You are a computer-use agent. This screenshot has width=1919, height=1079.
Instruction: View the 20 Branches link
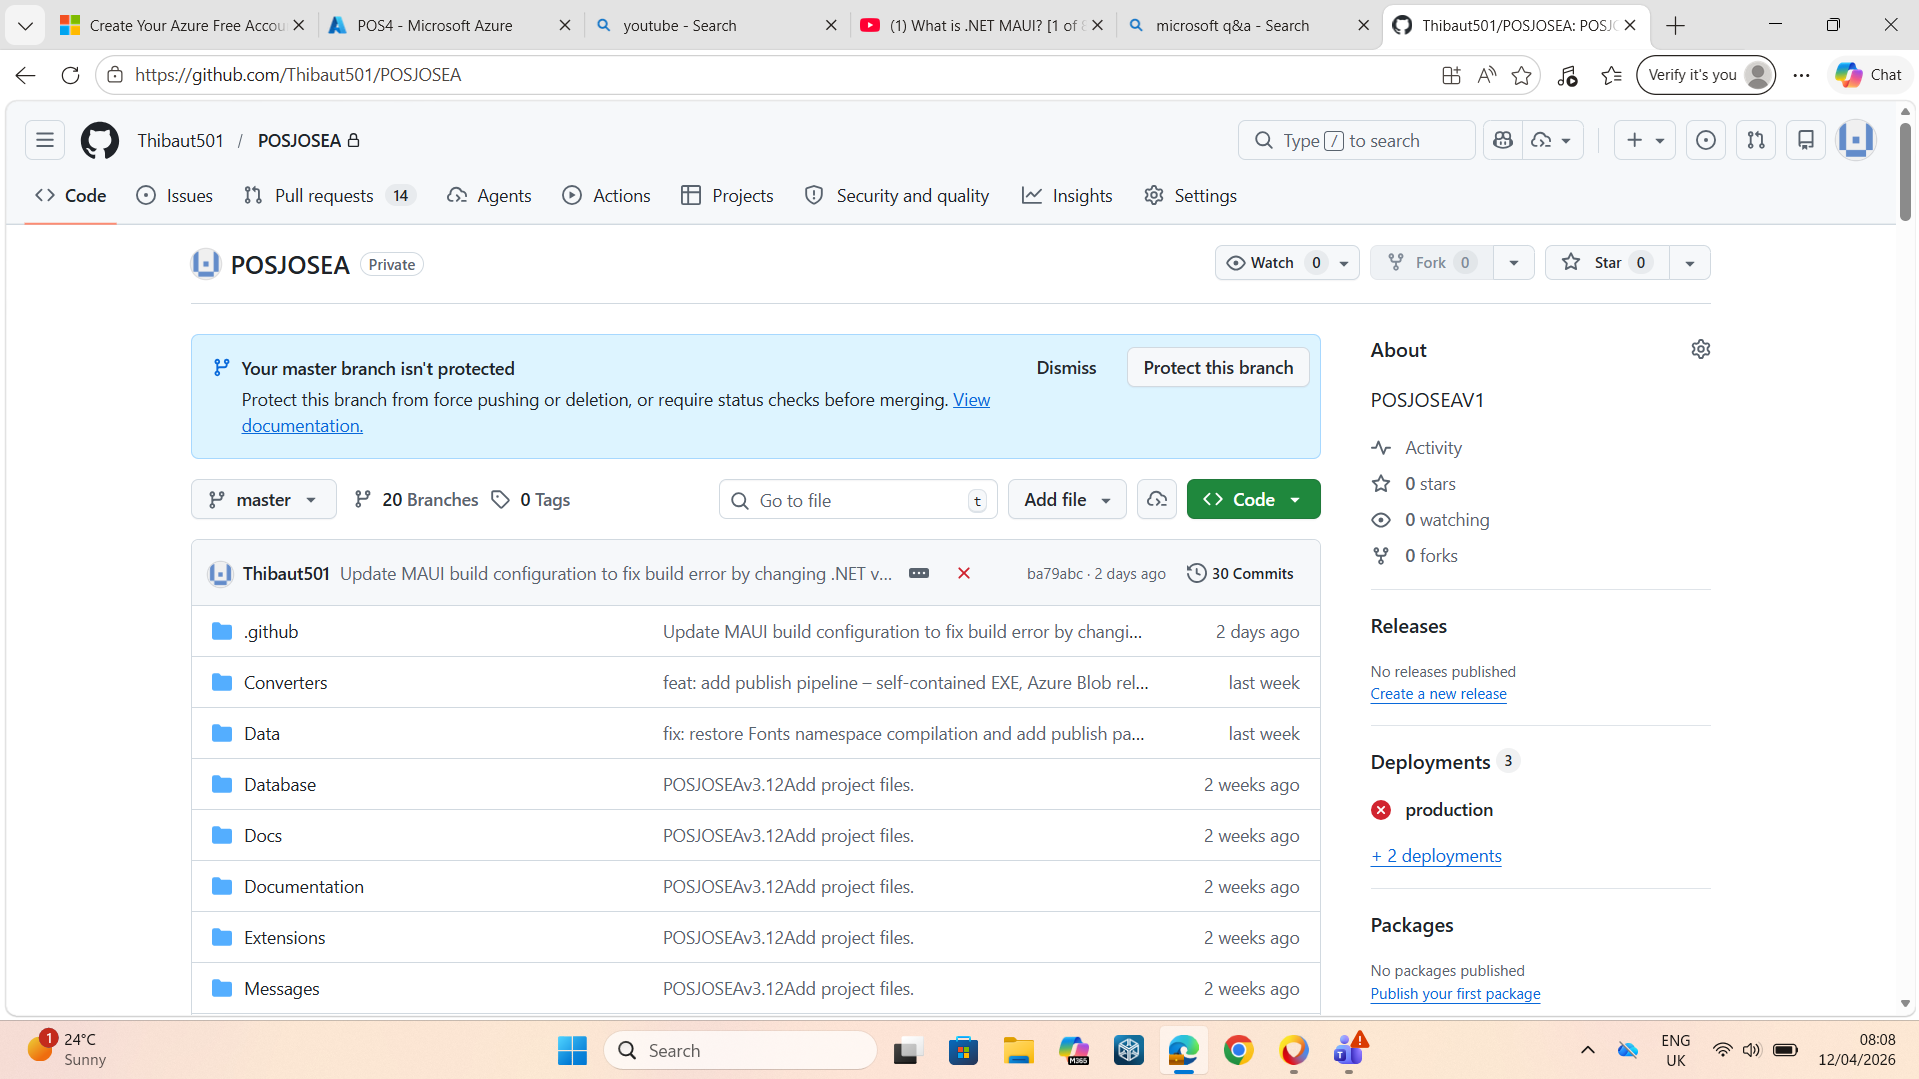416,499
